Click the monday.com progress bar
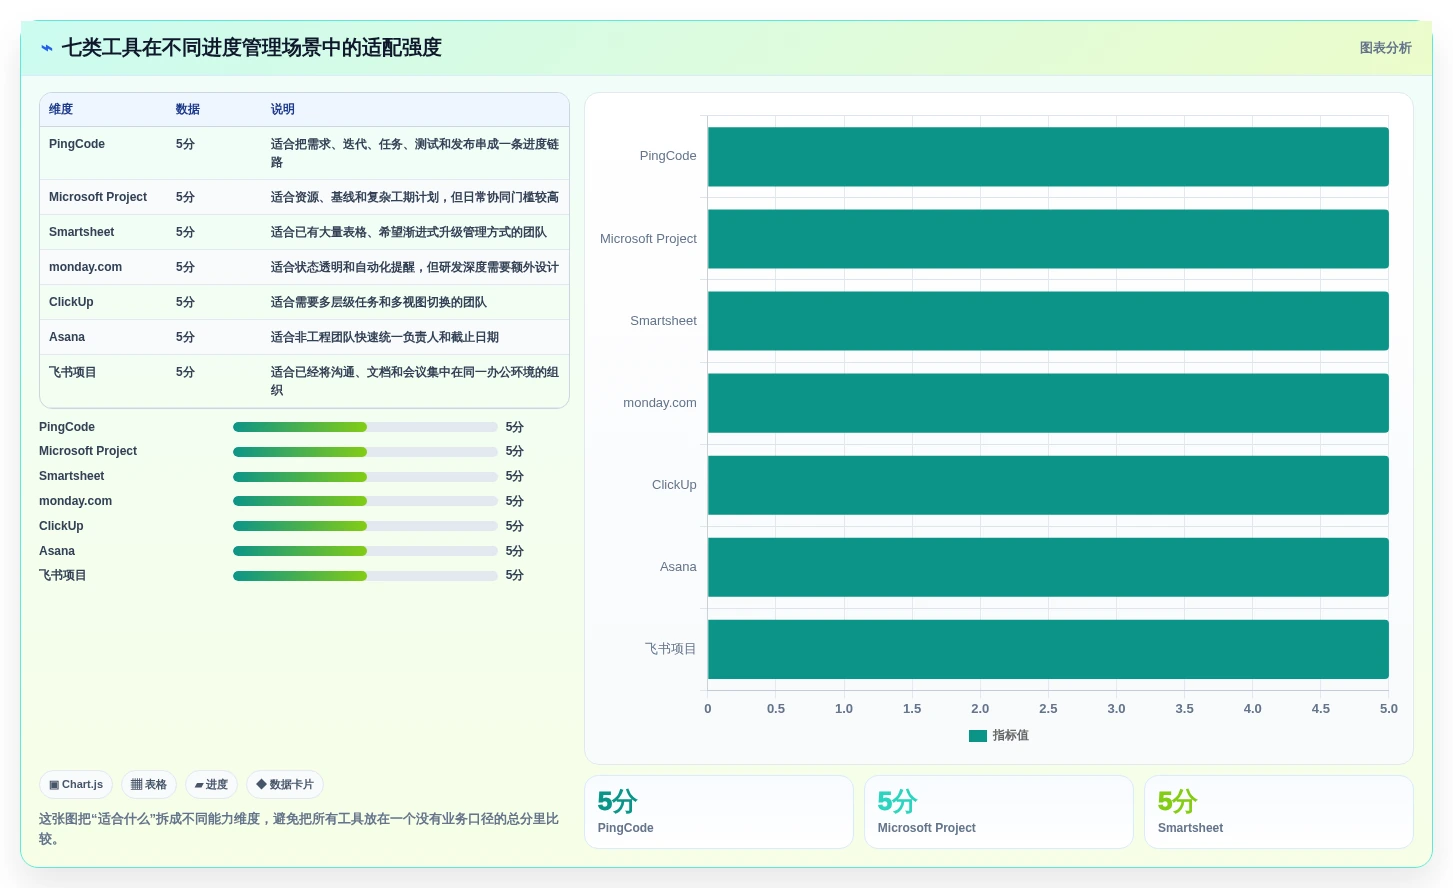The image size is (1453, 888). [x=365, y=501]
